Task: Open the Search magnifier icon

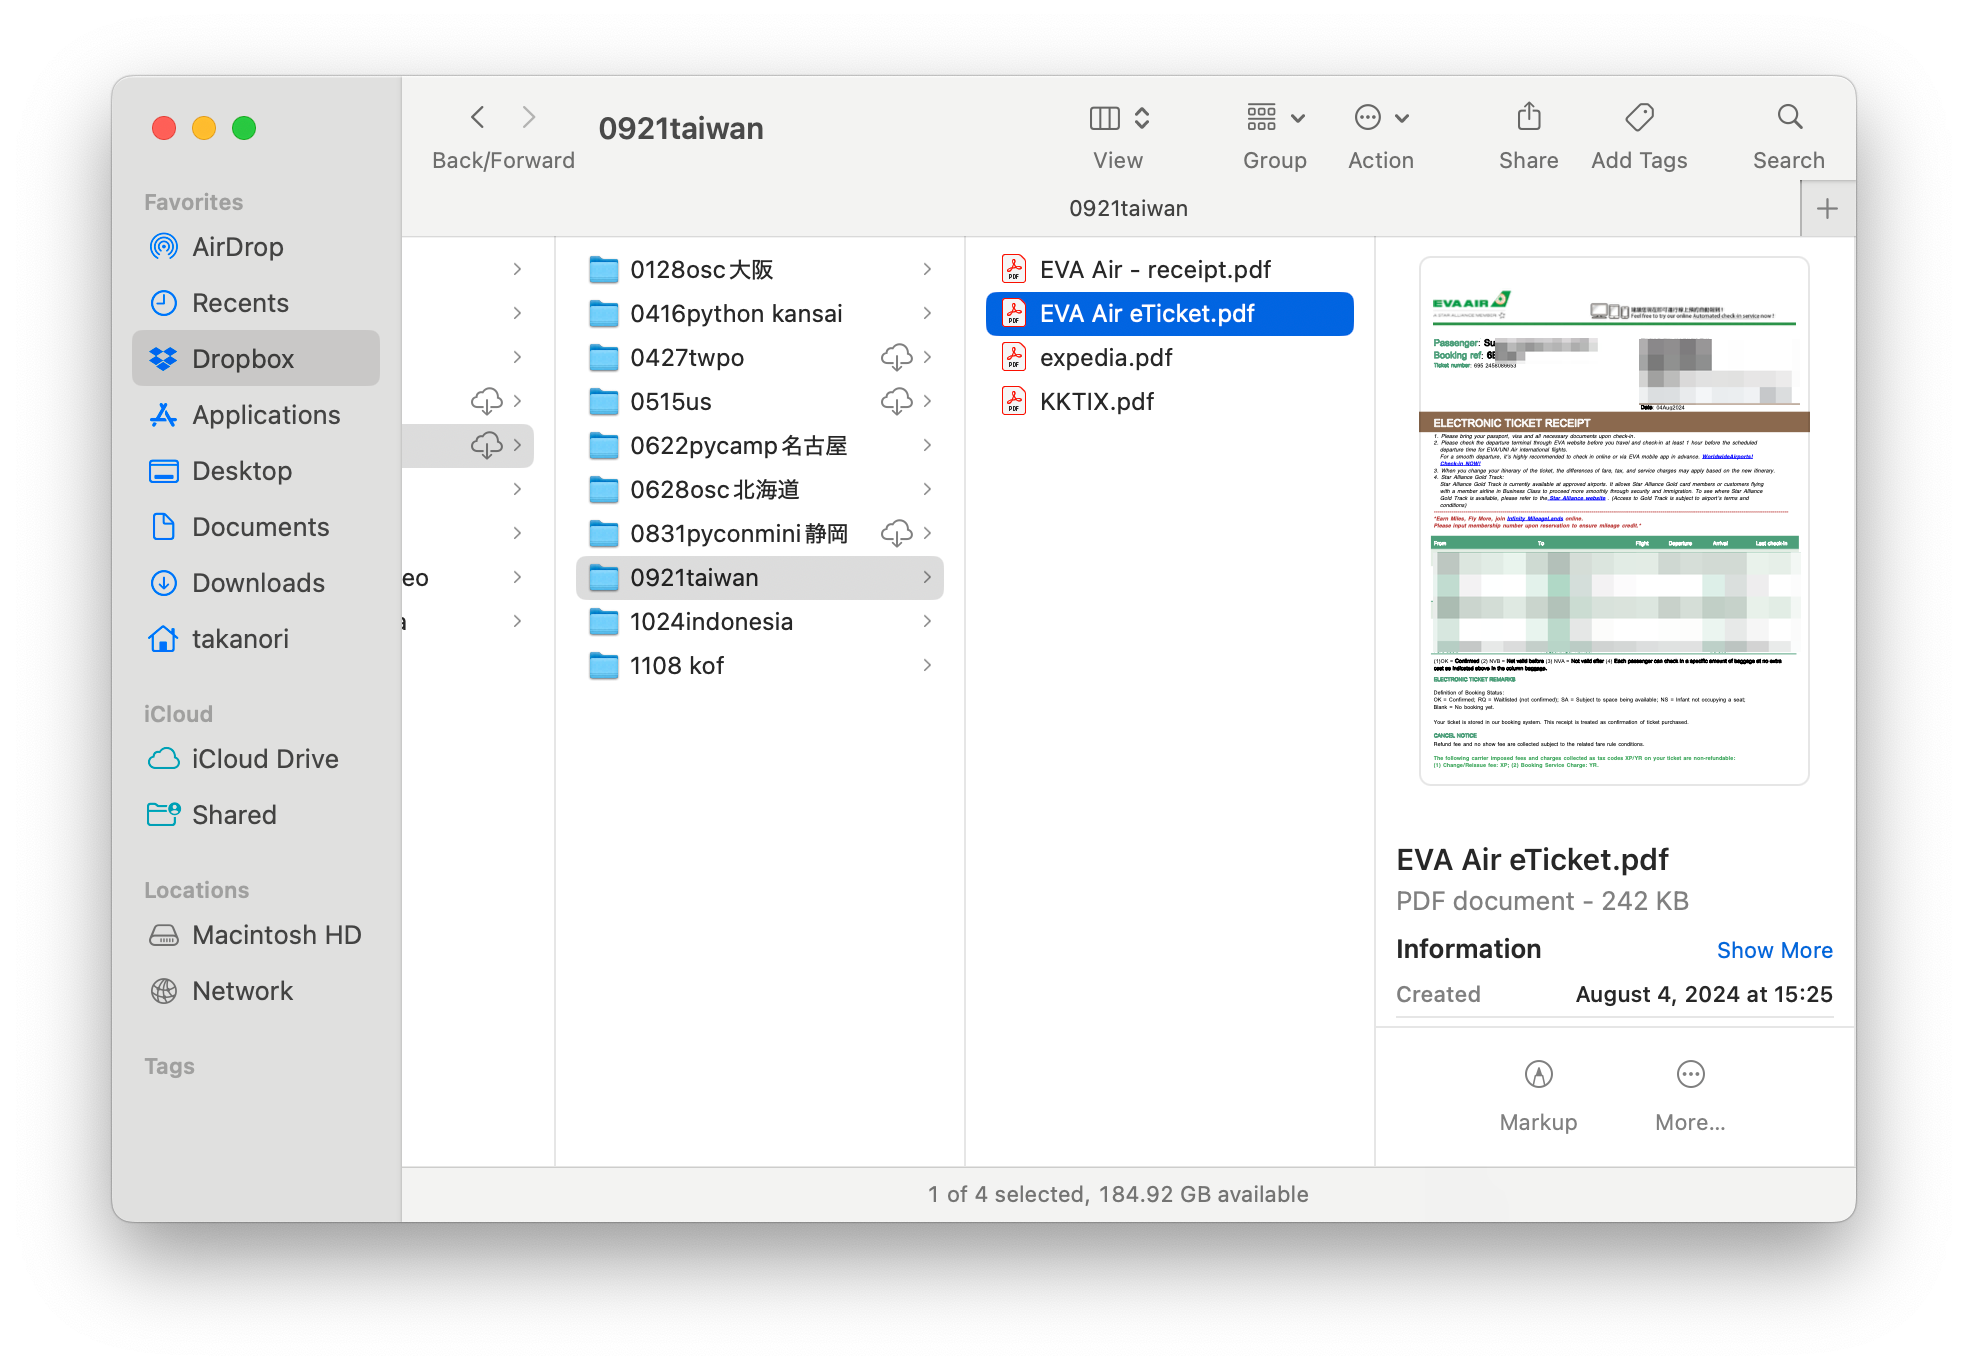Action: pos(1789,118)
